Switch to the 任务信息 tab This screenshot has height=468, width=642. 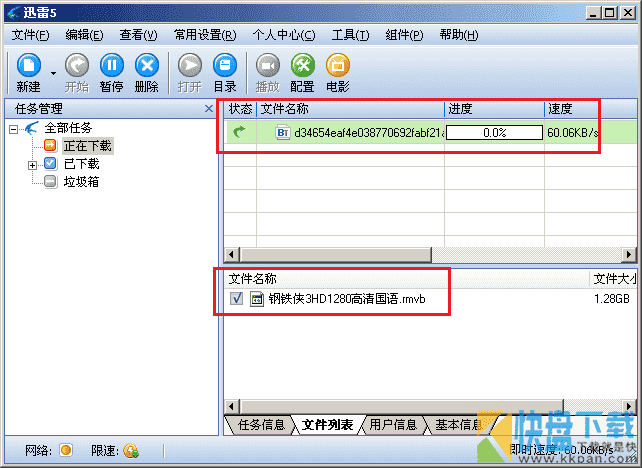tap(261, 425)
